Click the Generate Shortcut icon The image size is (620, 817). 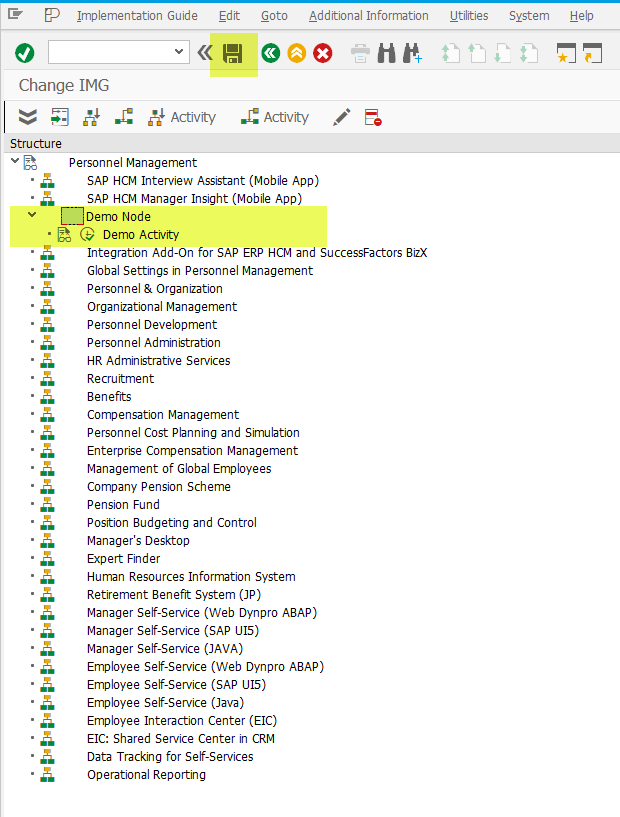point(592,53)
